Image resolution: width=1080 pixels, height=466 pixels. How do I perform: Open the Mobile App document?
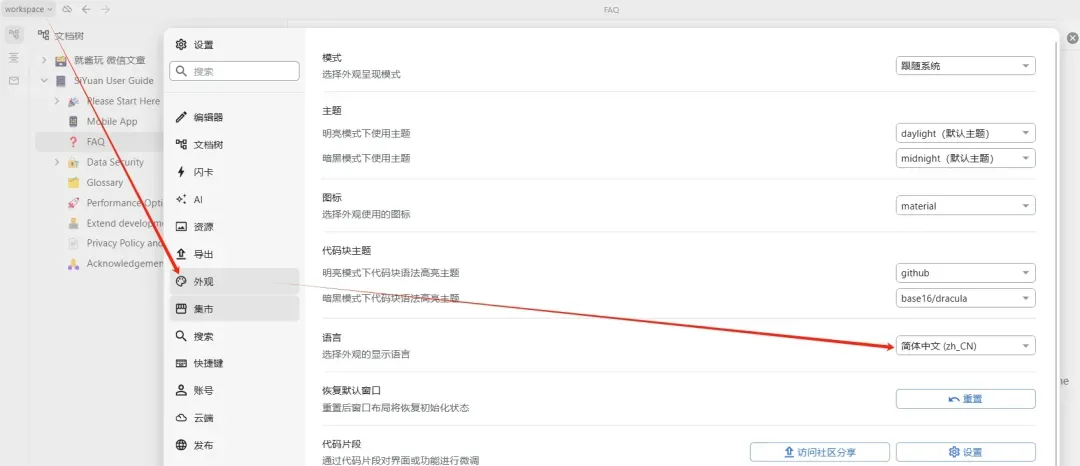[x=112, y=121]
